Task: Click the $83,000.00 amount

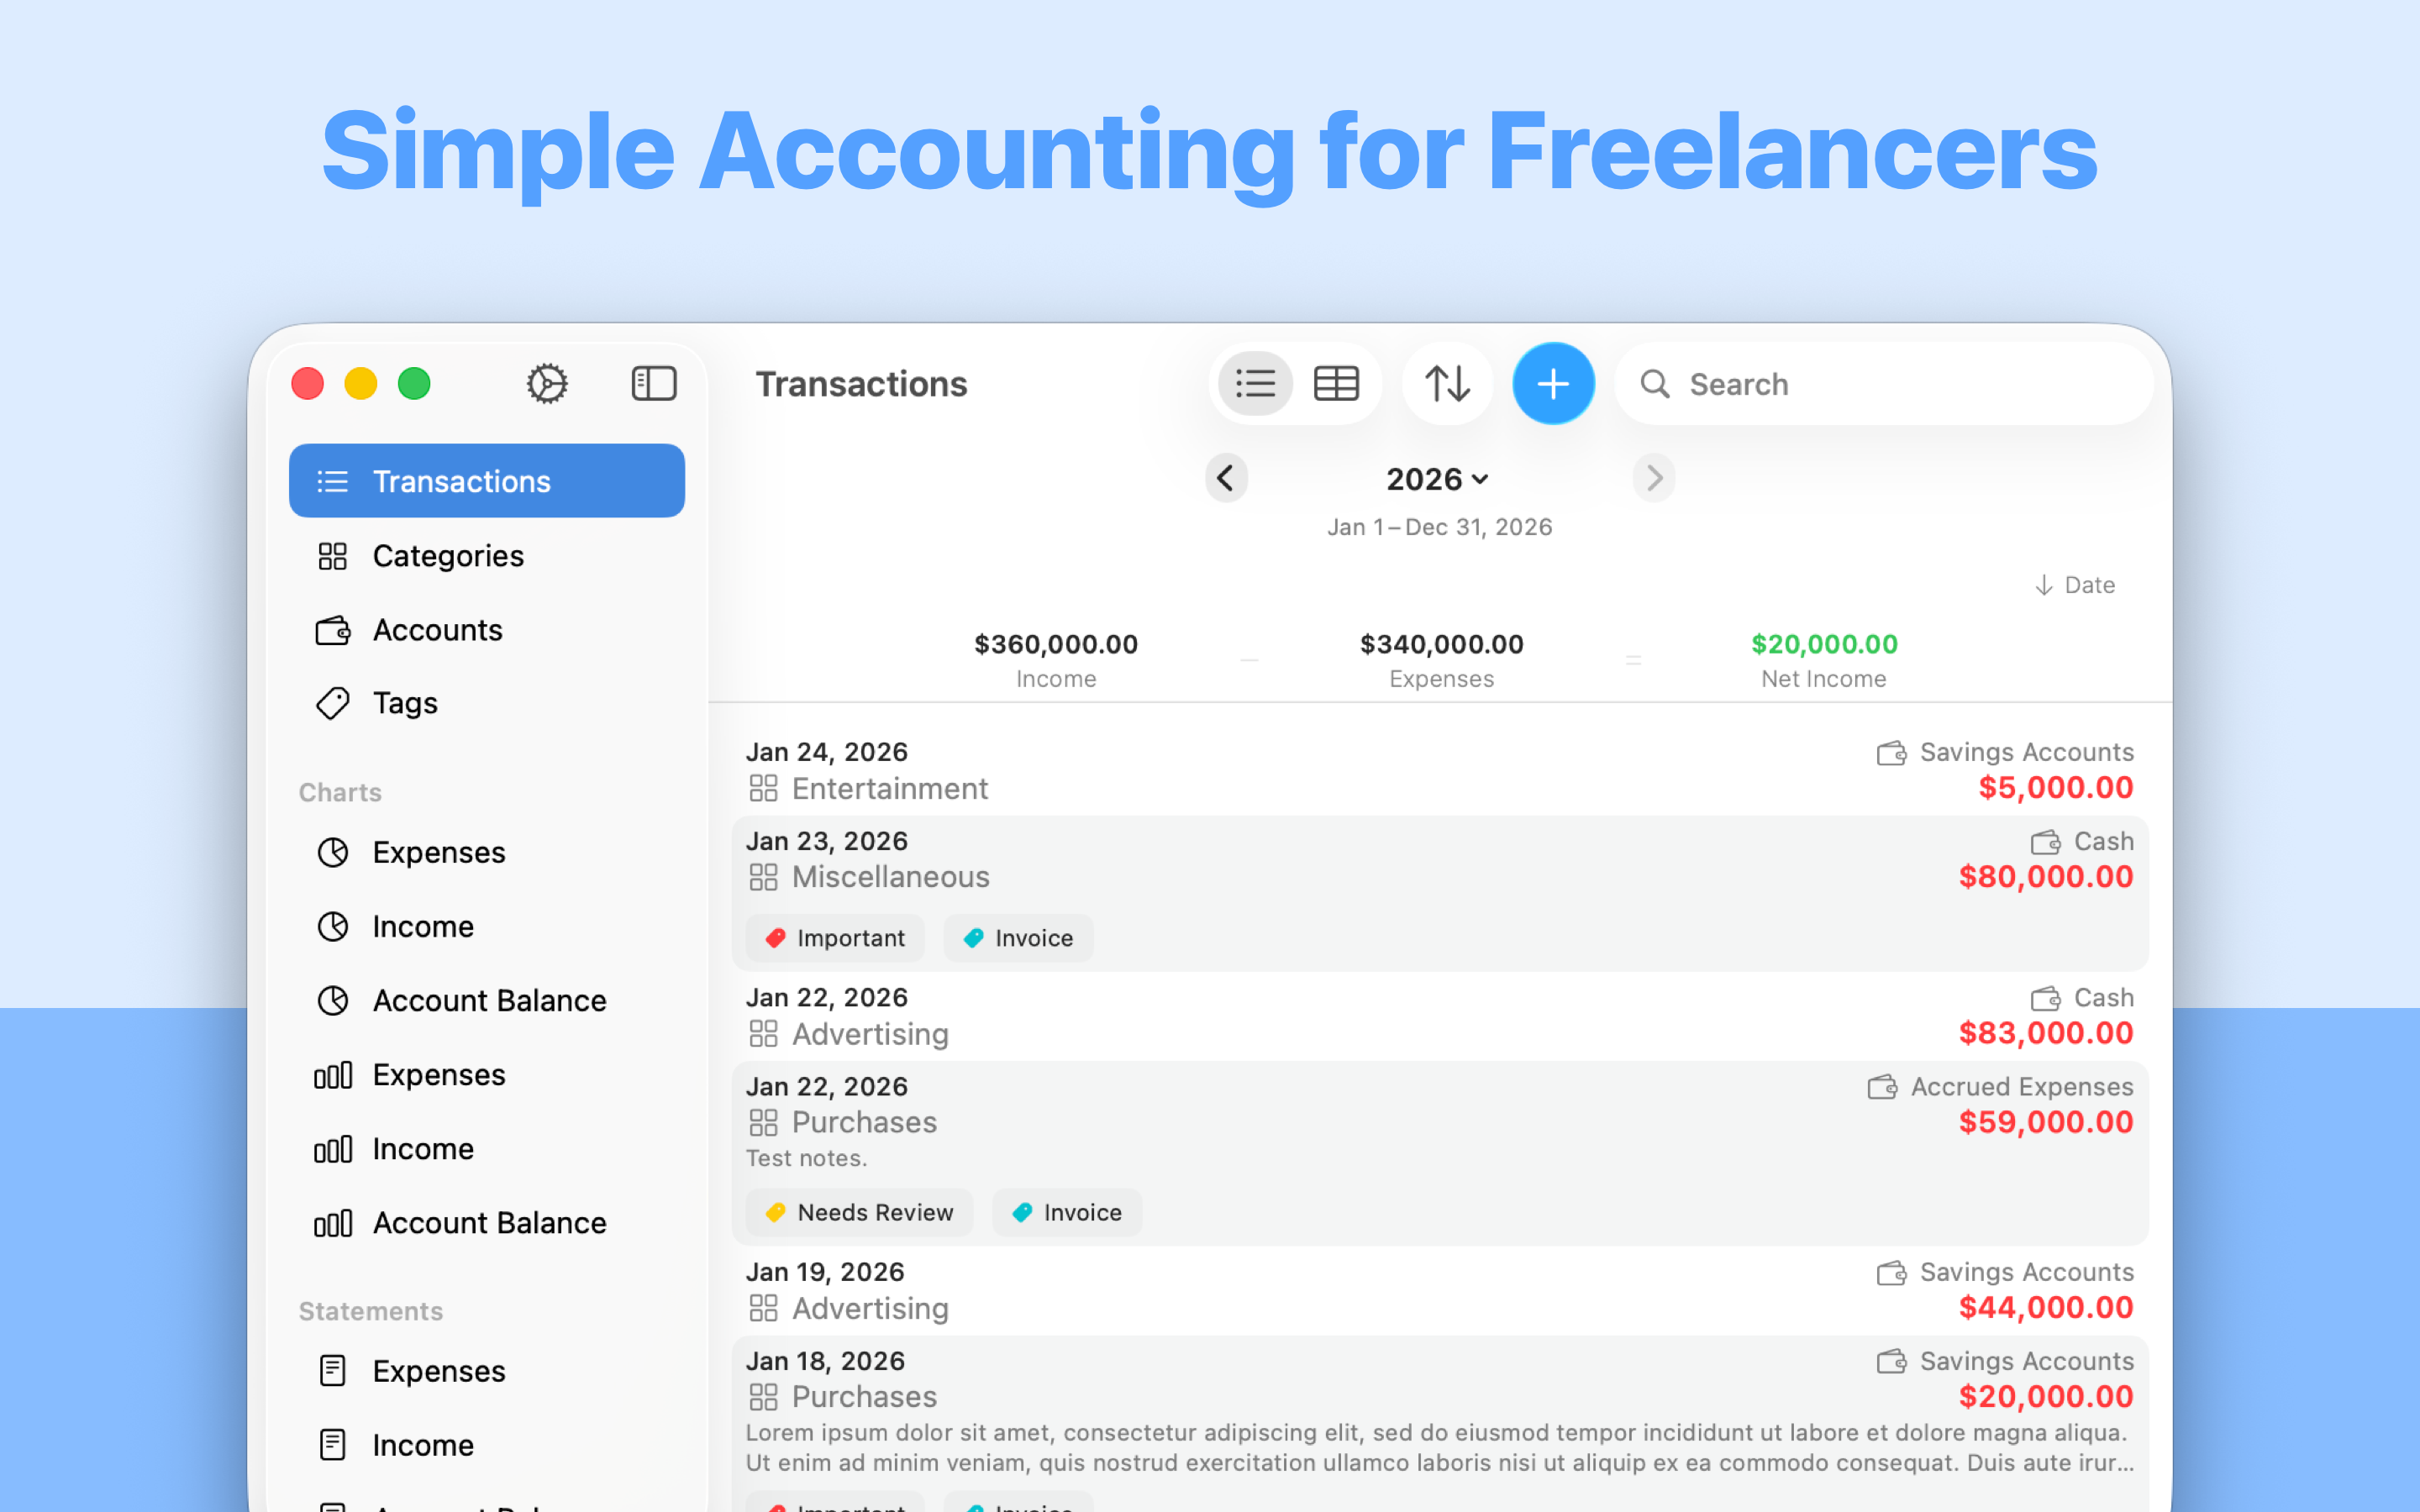Action: [2045, 1033]
